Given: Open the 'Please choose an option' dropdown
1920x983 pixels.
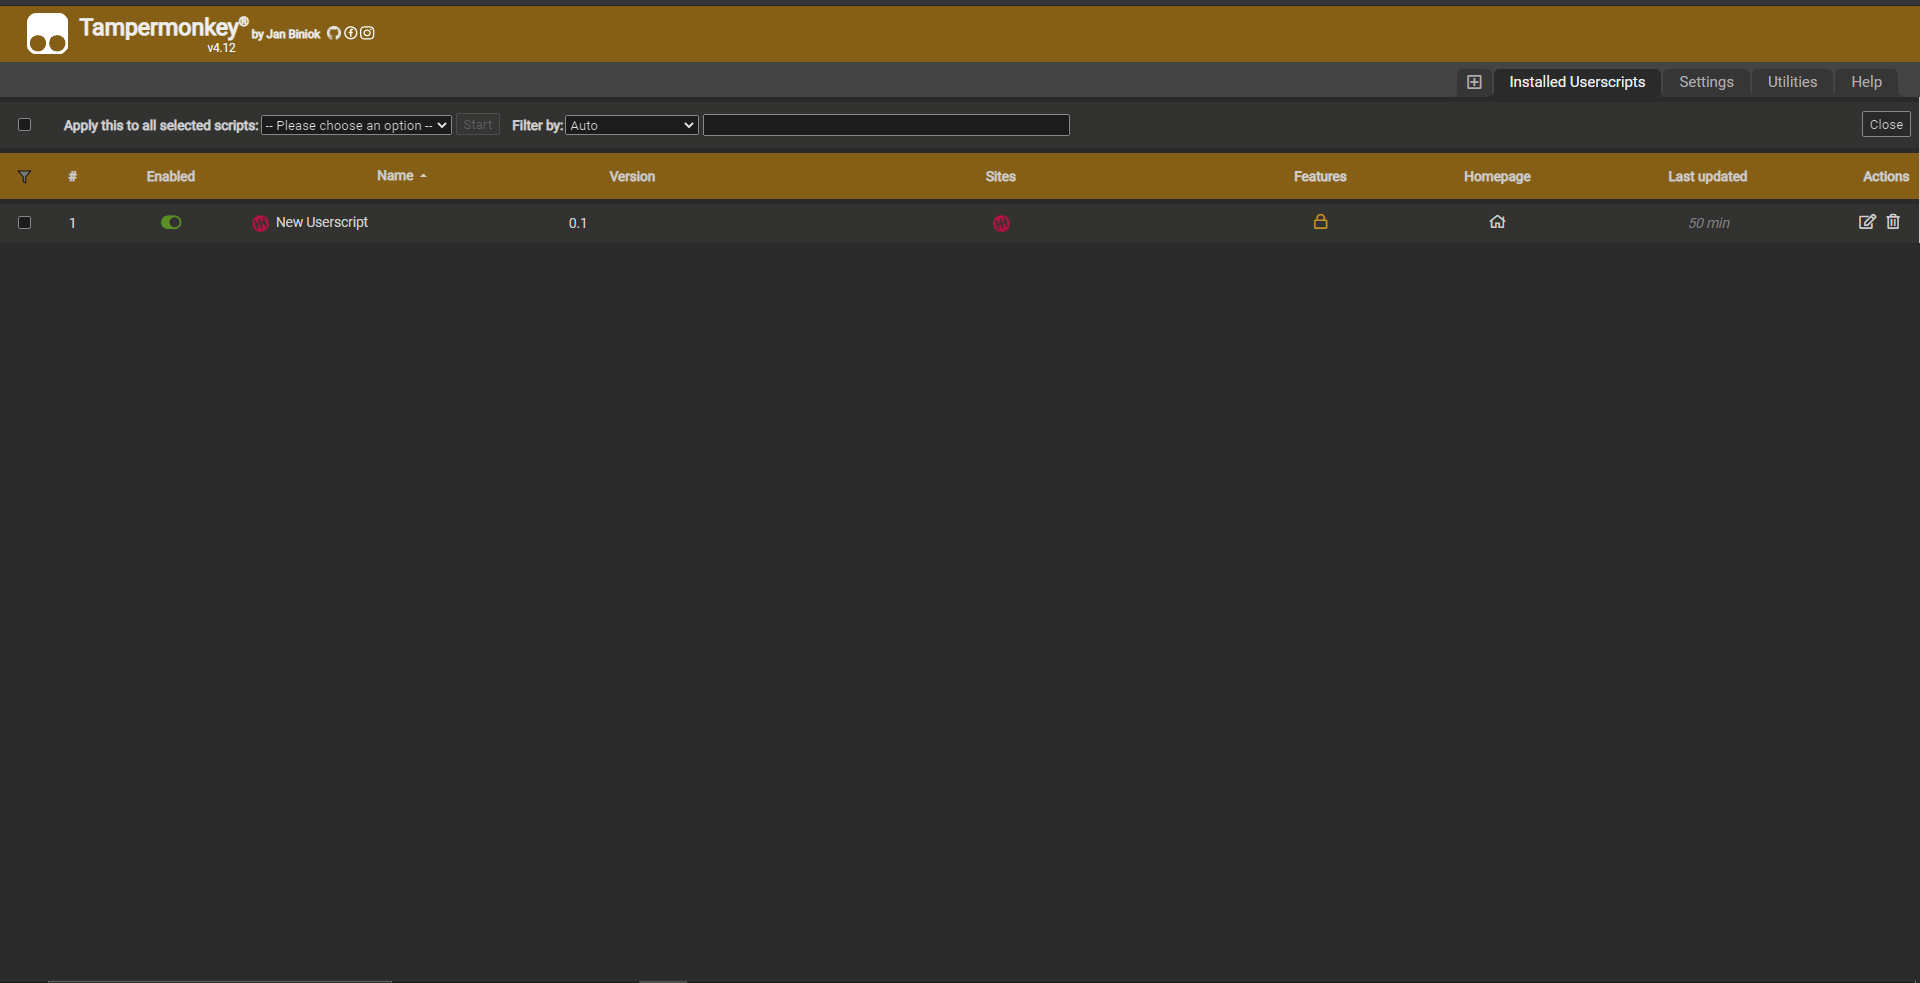Looking at the screenshot, I should click(356, 125).
